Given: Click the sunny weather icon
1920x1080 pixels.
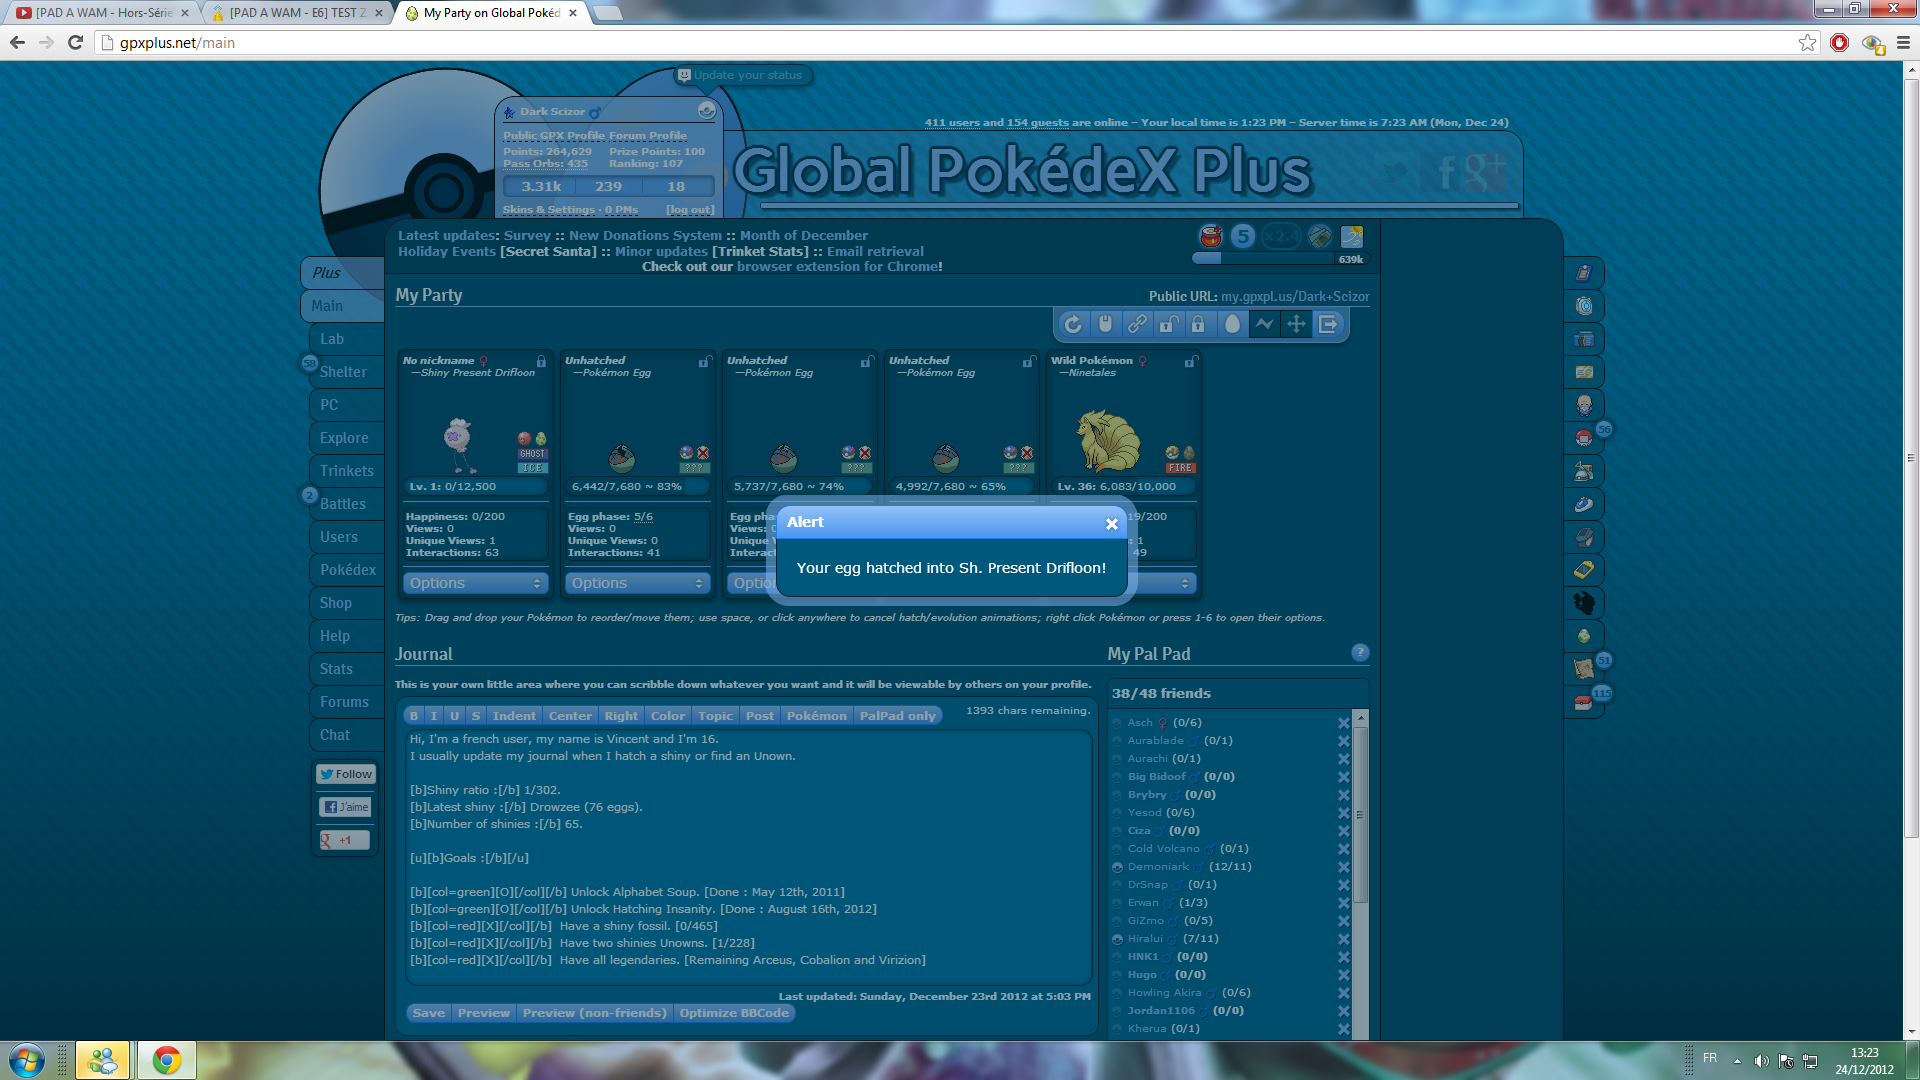Looking at the screenshot, I should click(x=1352, y=236).
